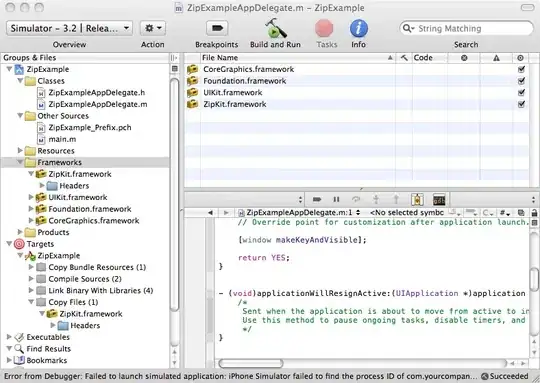
Task: Uncheck the CoreGraphics.framework target checkbox
Action: (521, 69)
